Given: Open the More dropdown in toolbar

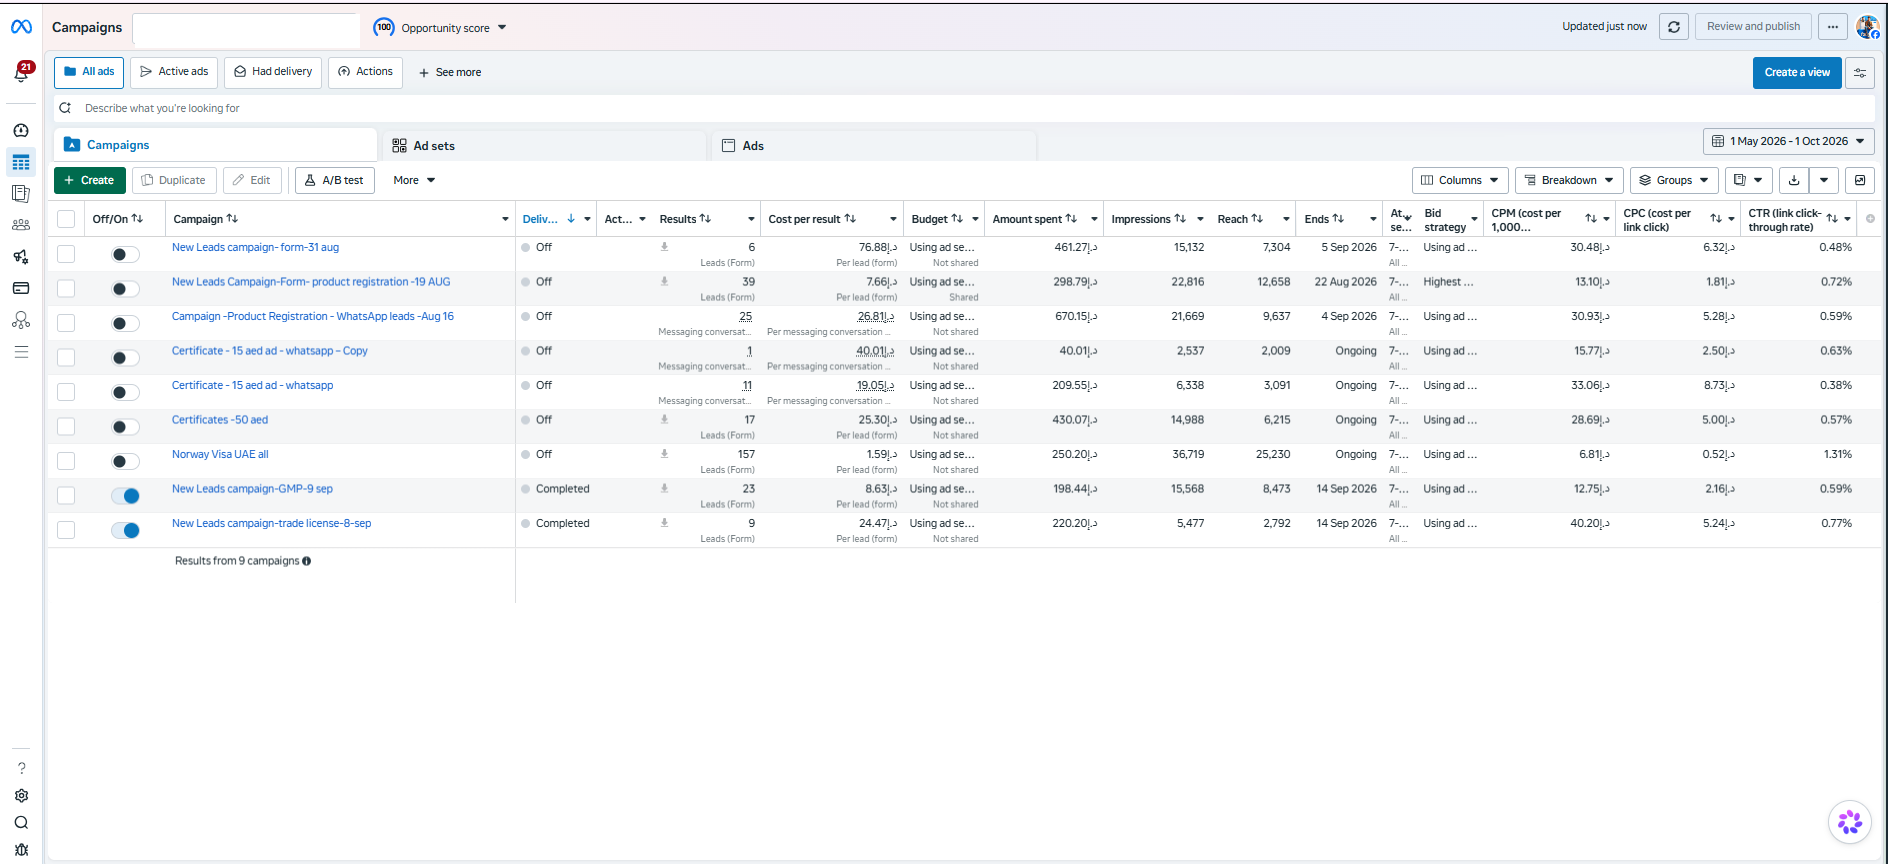Looking at the screenshot, I should click(x=414, y=180).
